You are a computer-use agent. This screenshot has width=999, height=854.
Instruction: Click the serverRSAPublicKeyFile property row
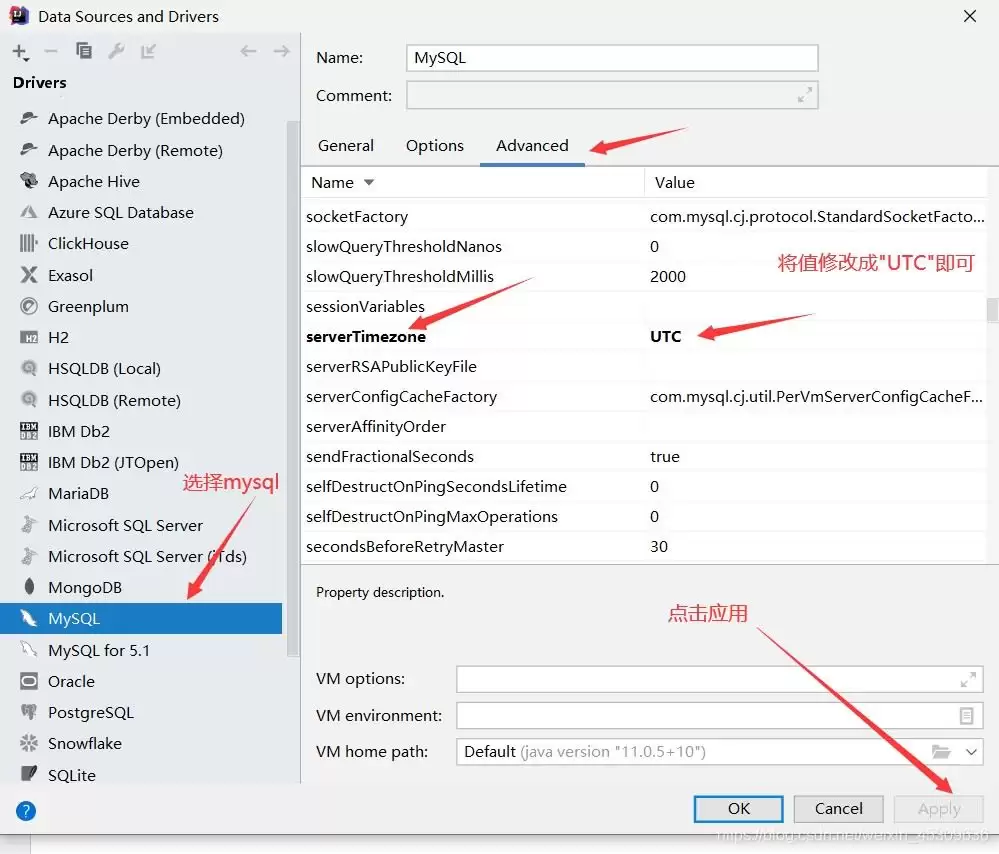(x=645, y=366)
